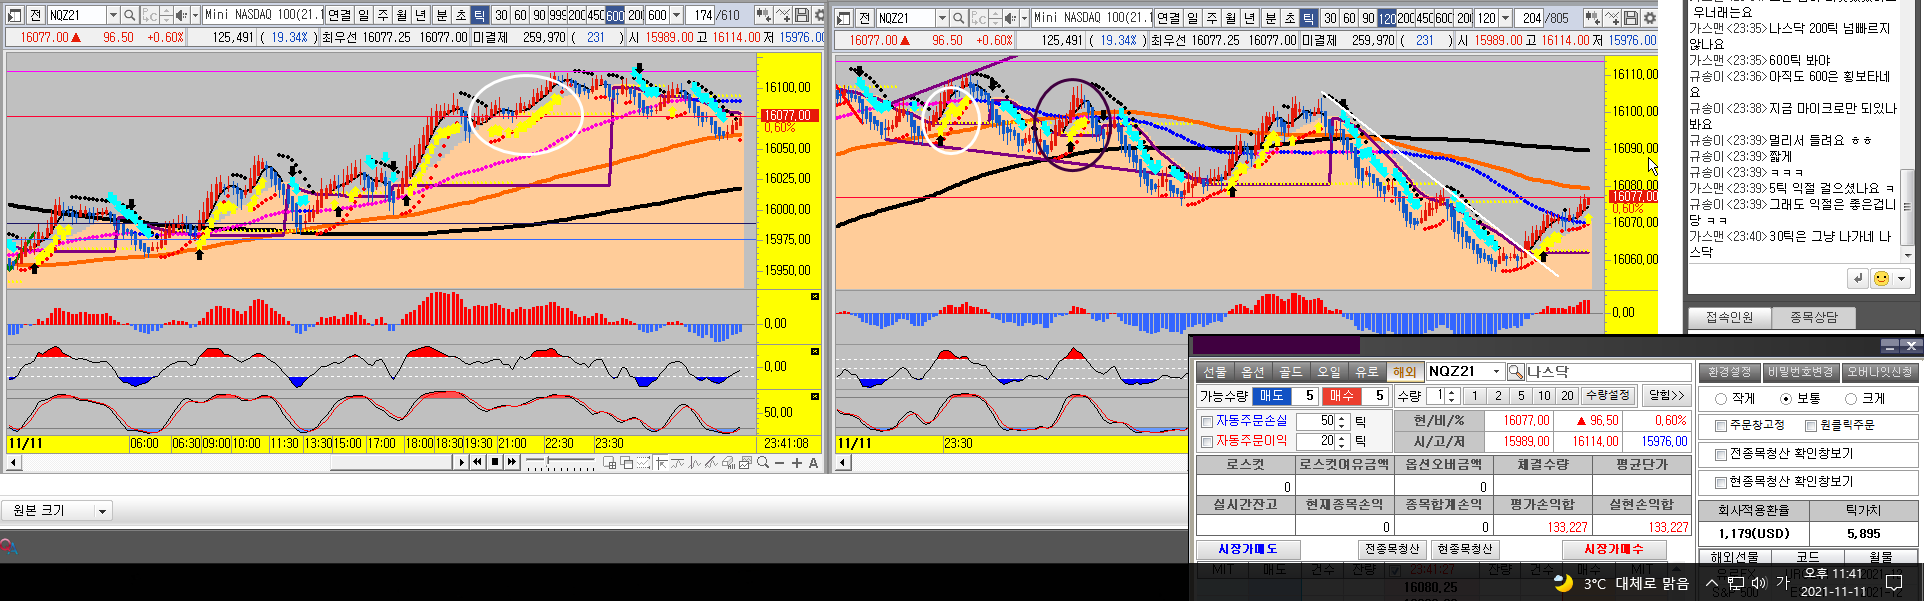The height and width of the screenshot is (601, 1924).
Task: Check the 주문창고정 option
Action: (x=1720, y=426)
